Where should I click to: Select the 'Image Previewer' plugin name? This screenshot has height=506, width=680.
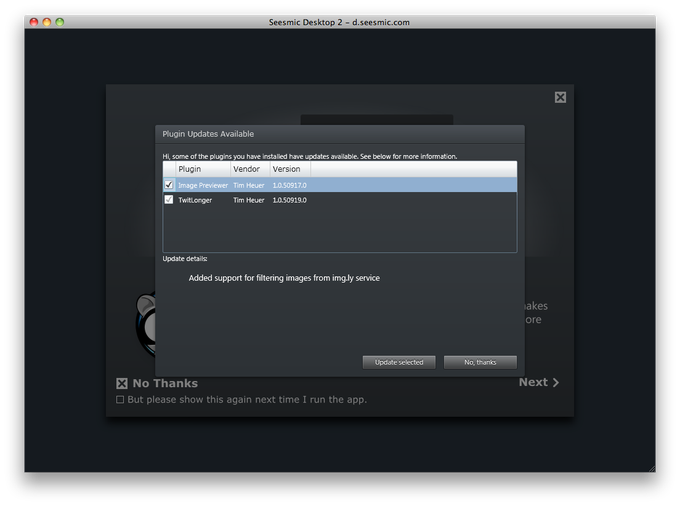click(203, 185)
